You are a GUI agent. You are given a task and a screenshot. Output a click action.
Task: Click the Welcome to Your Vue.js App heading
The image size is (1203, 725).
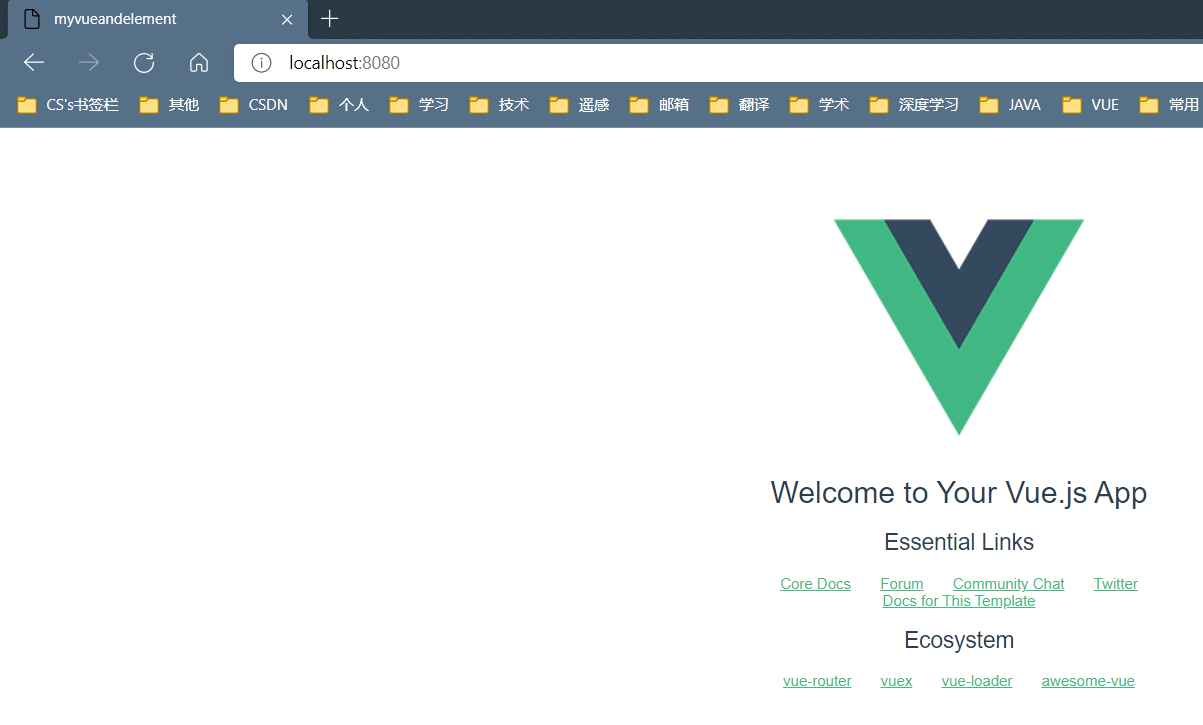(x=959, y=492)
